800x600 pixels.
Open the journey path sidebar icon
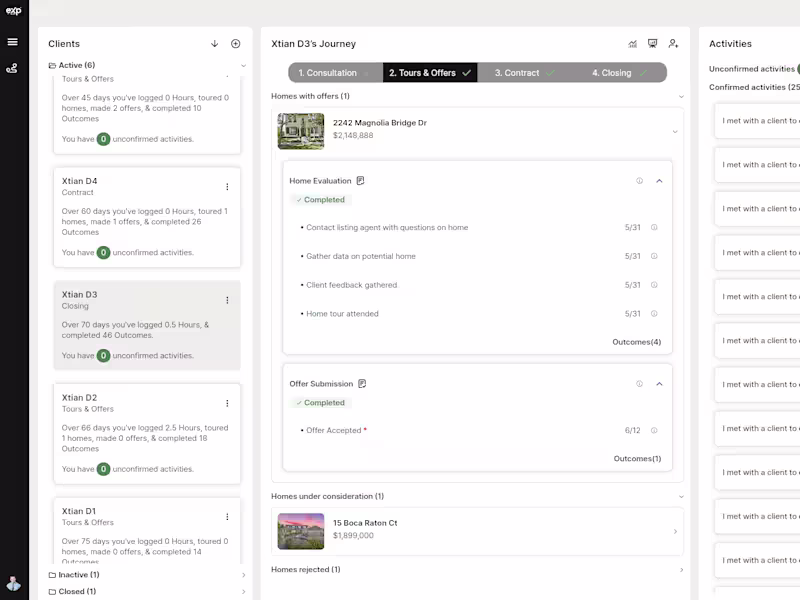pyautogui.click(x=12, y=68)
